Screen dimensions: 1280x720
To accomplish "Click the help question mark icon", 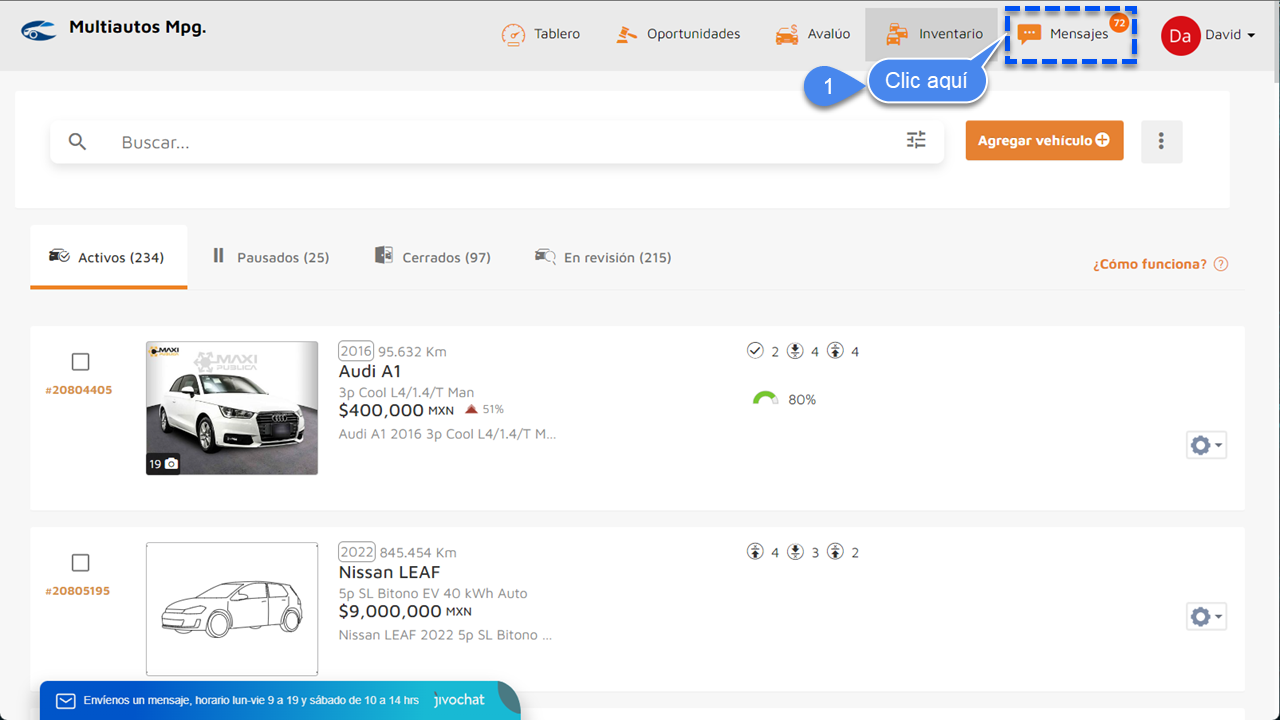I will click(x=1220, y=264).
